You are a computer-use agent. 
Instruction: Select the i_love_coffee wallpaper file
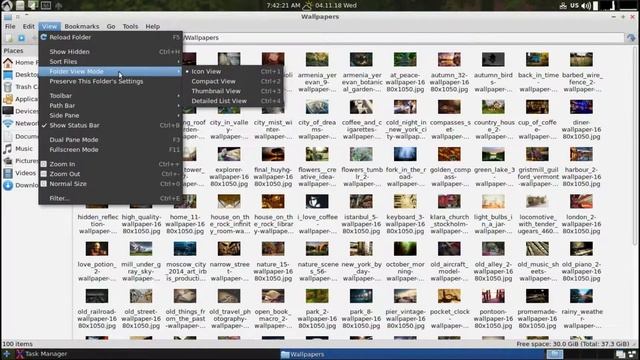tap(317, 202)
